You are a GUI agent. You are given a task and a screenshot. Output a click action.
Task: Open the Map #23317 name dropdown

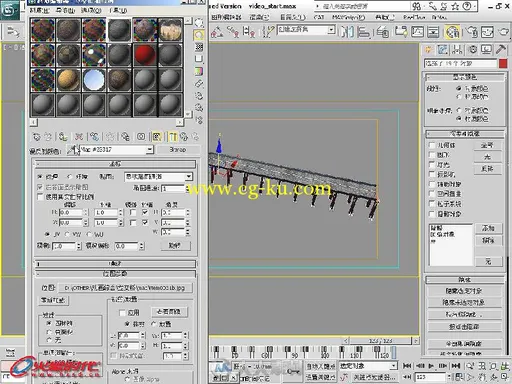(x=149, y=150)
